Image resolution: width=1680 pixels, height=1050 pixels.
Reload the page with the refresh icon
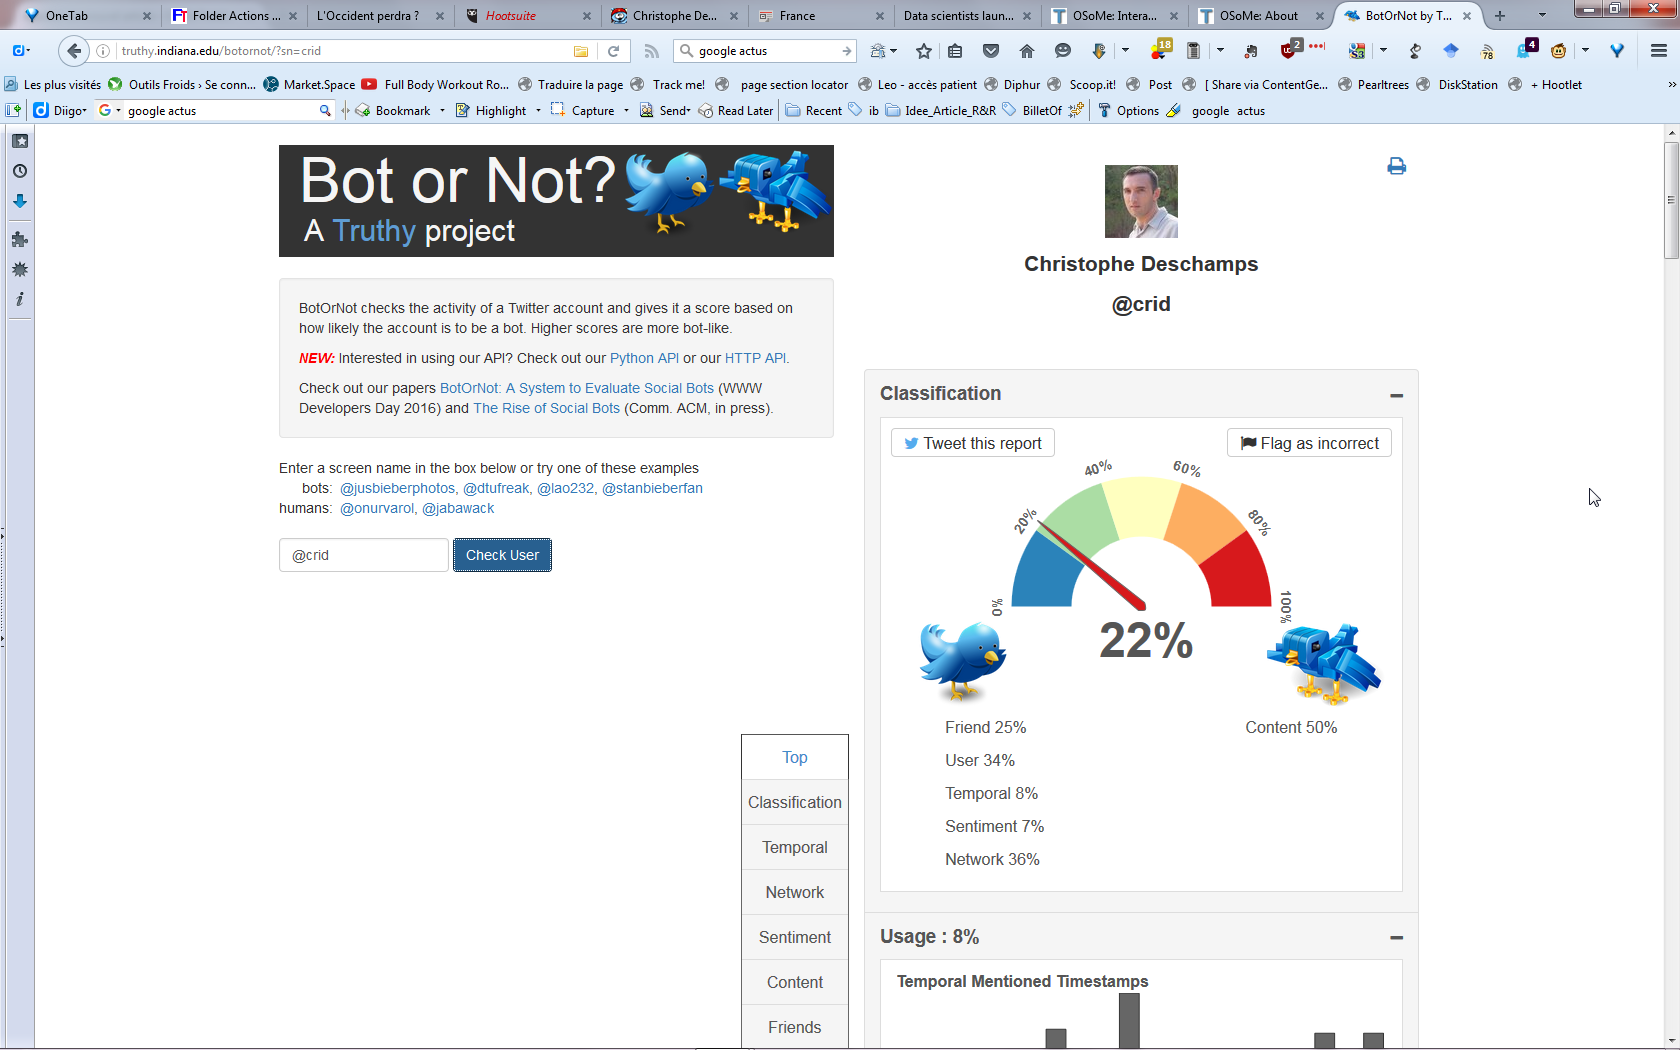tap(613, 51)
